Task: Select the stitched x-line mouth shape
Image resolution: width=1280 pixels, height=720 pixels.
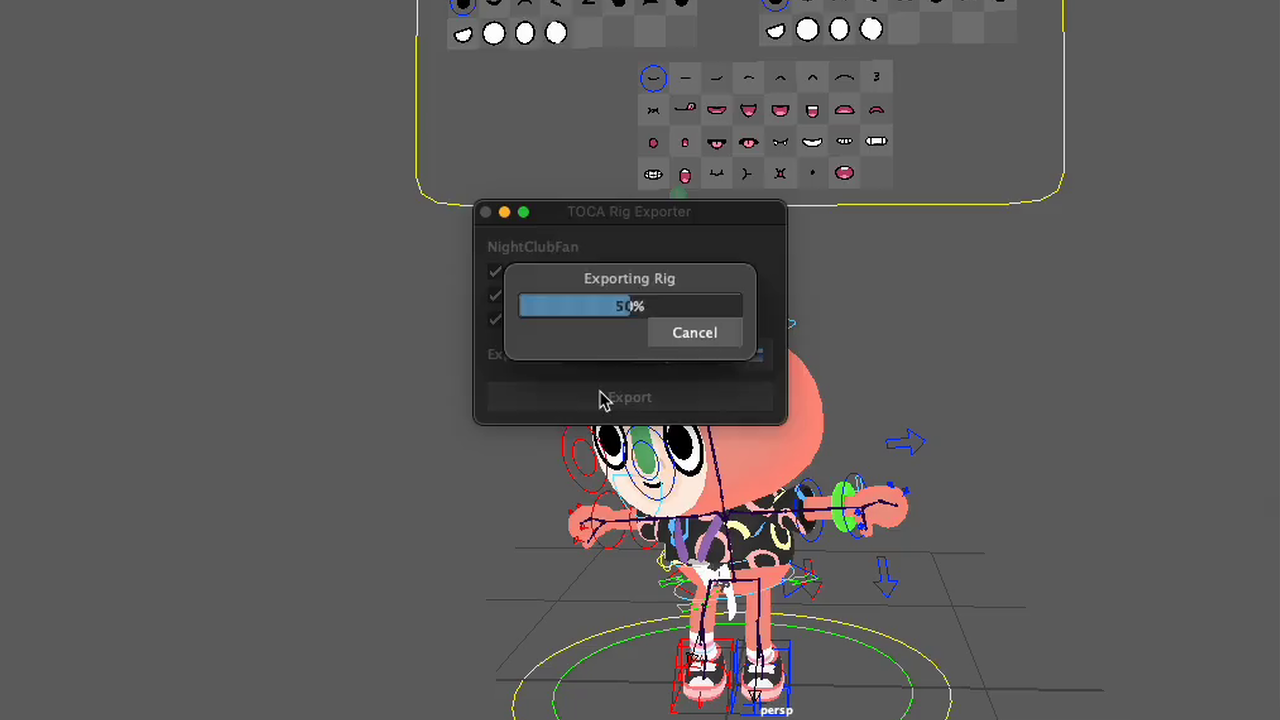Action: tap(653, 110)
